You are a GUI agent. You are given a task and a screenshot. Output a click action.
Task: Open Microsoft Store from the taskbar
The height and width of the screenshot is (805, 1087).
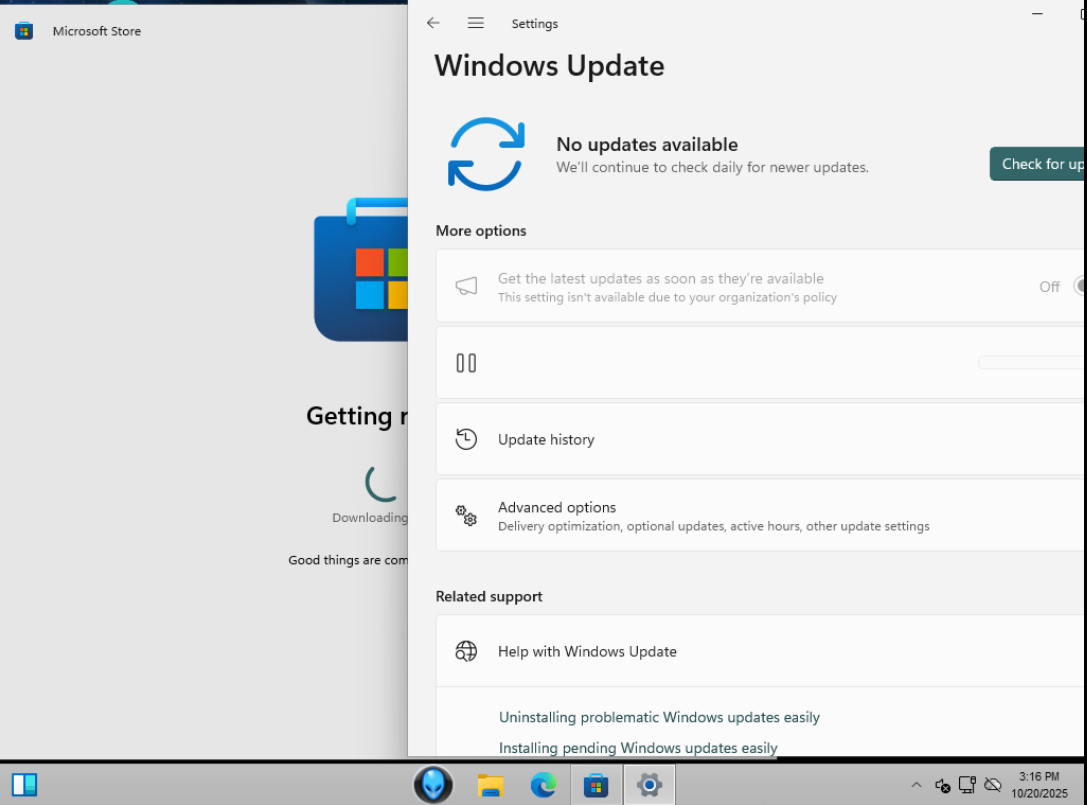click(x=596, y=785)
